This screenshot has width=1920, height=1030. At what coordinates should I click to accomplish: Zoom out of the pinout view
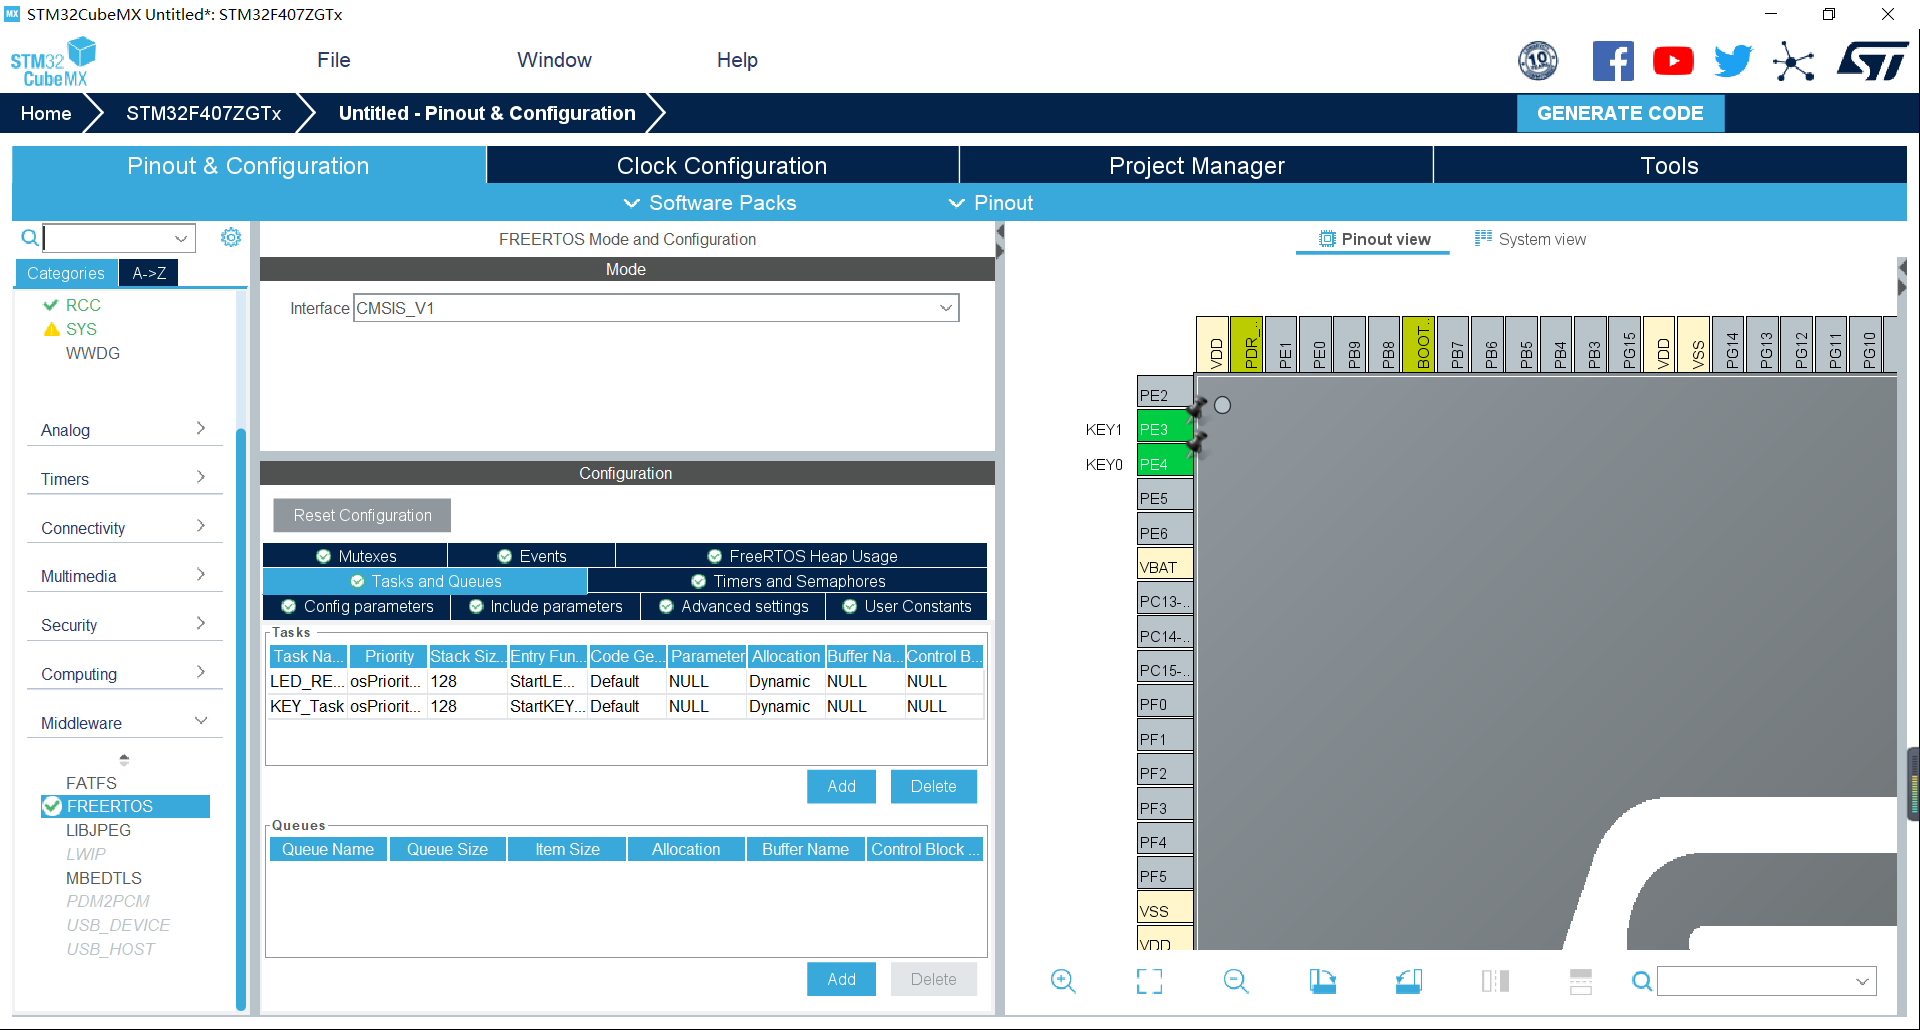(1236, 981)
